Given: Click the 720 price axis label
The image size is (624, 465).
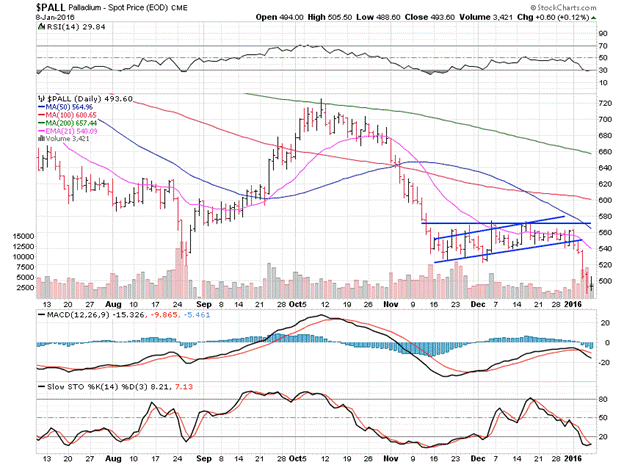Looking at the screenshot, I should pyautogui.click(x=605, y=104).
